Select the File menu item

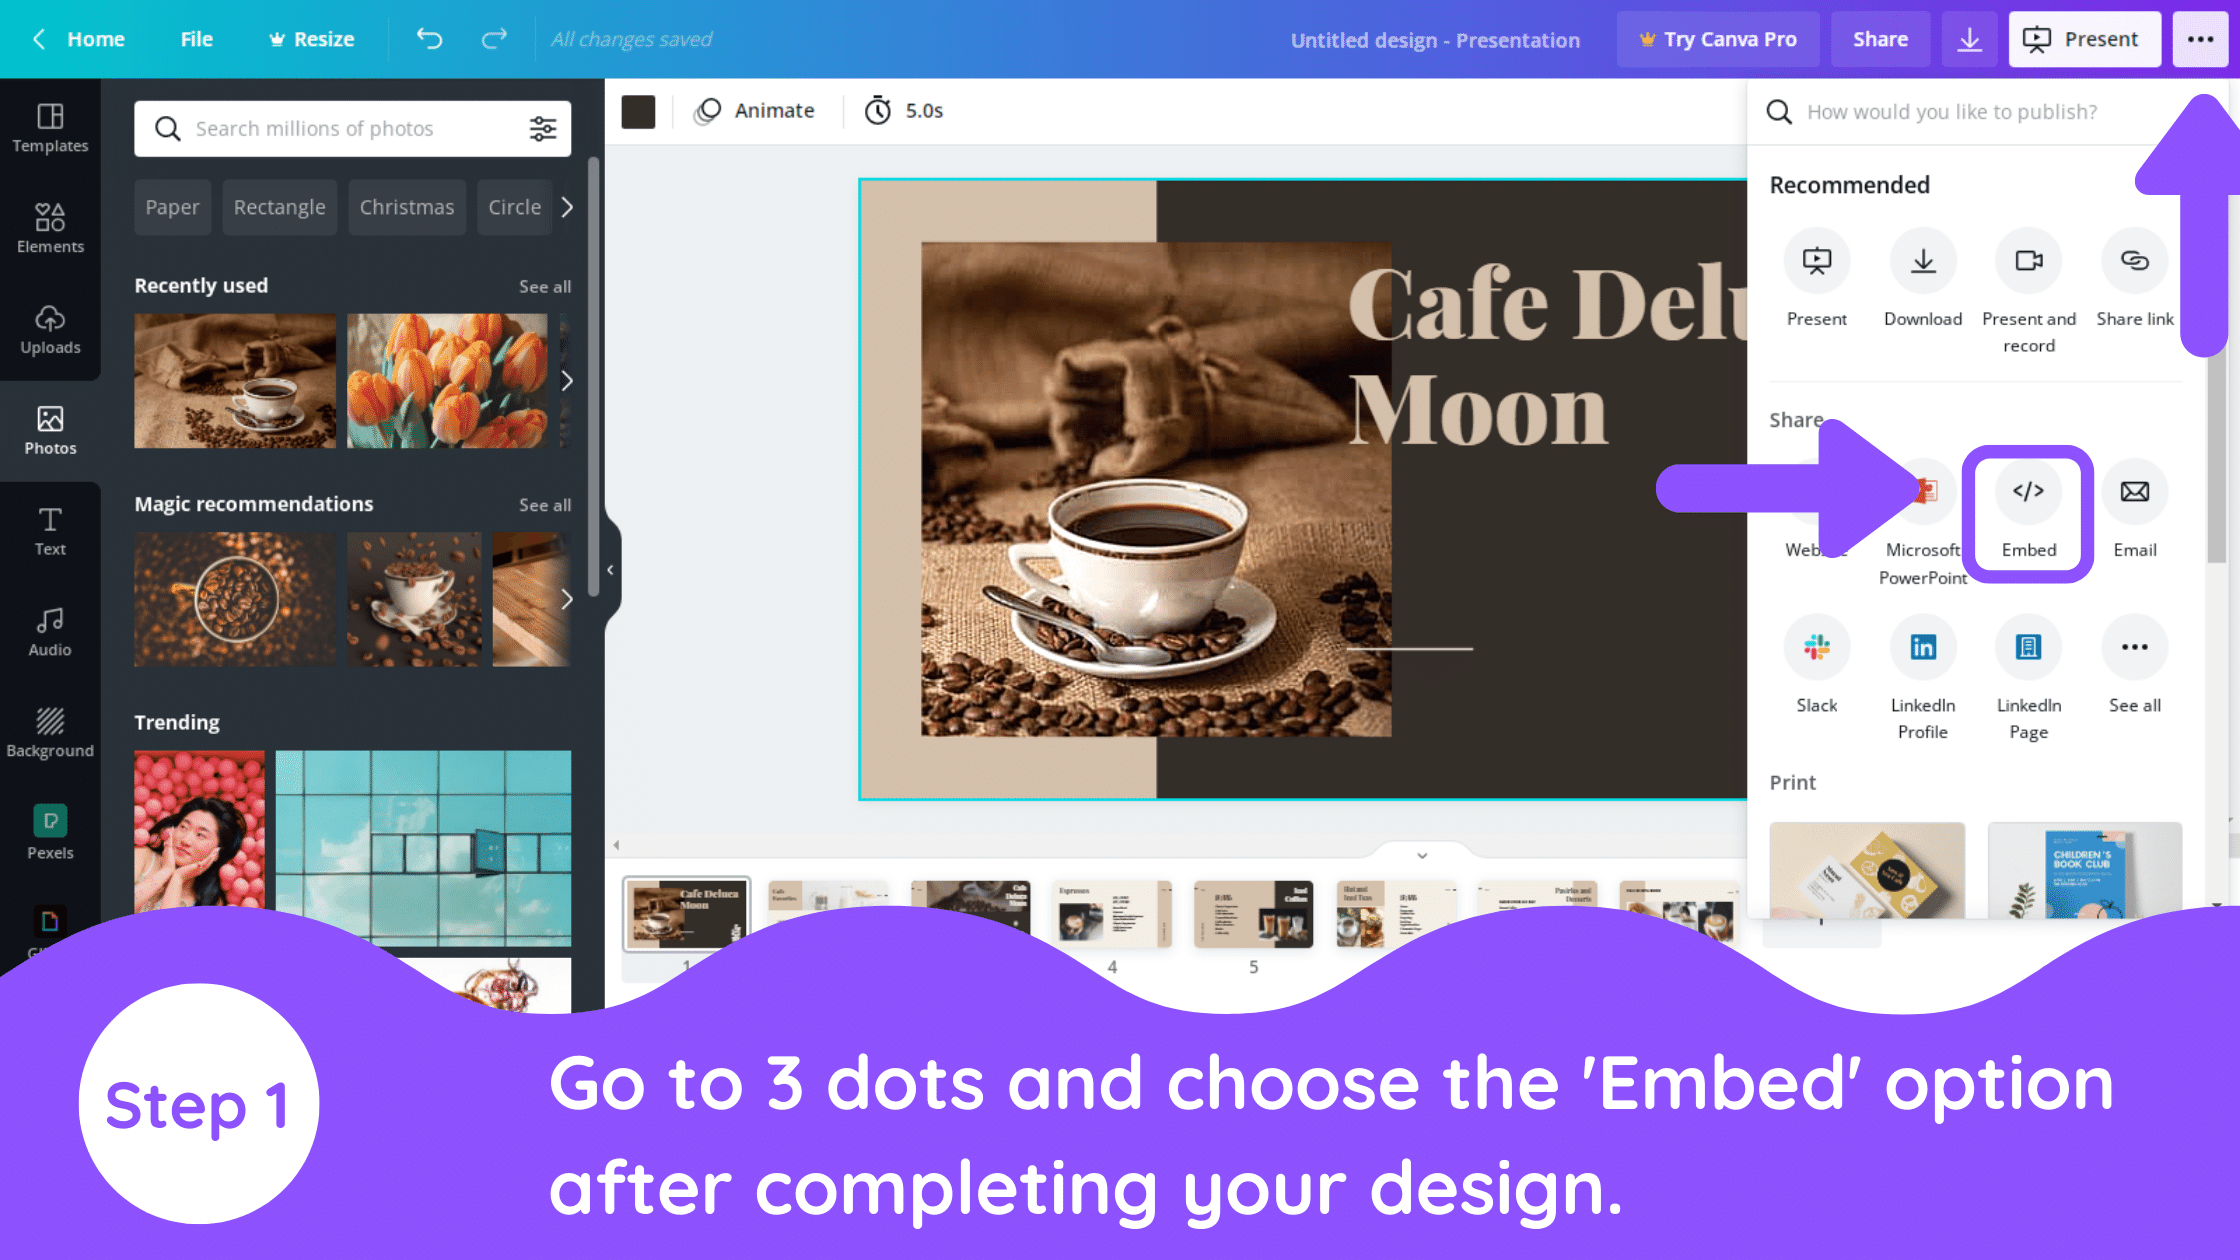[x=197, y=38]
